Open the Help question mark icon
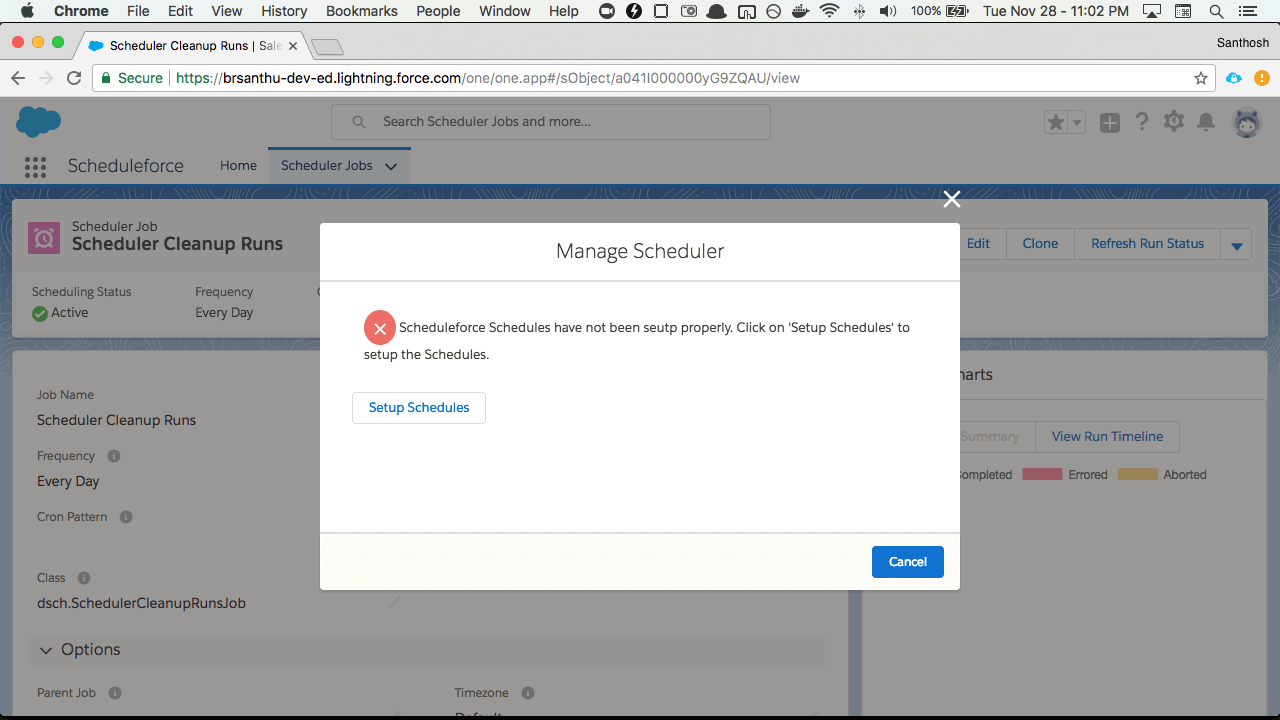Screen dimensions: 1280x720 1141,122
